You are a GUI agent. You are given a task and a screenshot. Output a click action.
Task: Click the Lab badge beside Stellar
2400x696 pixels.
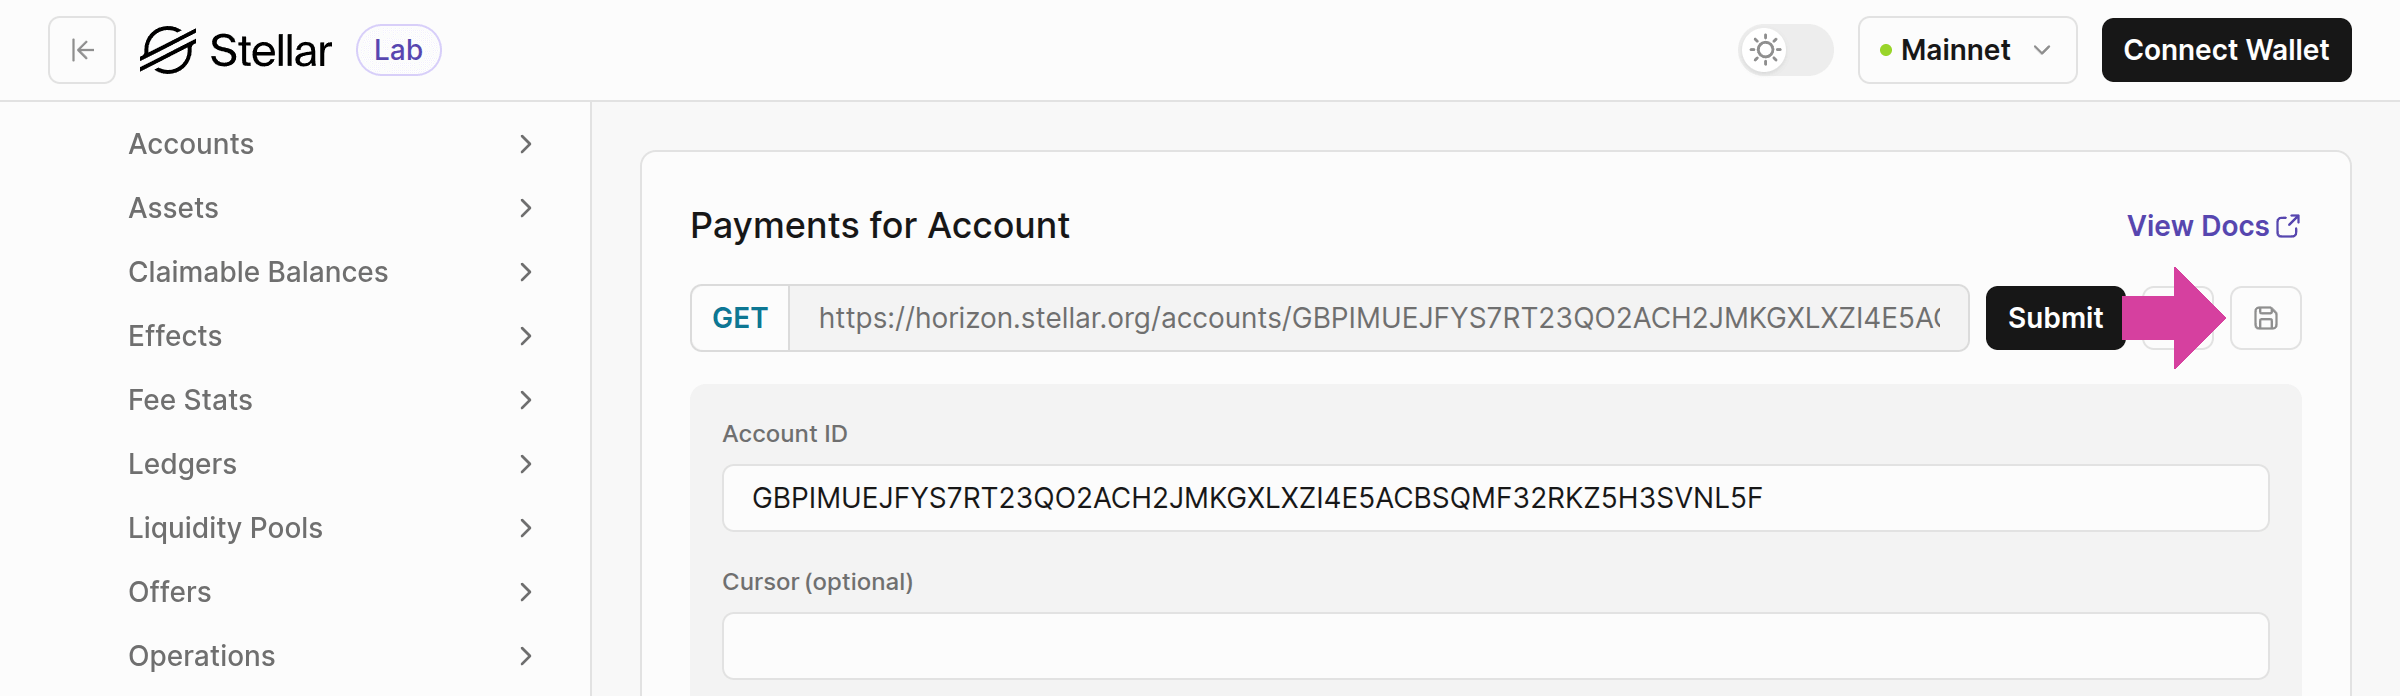point(398,50)
